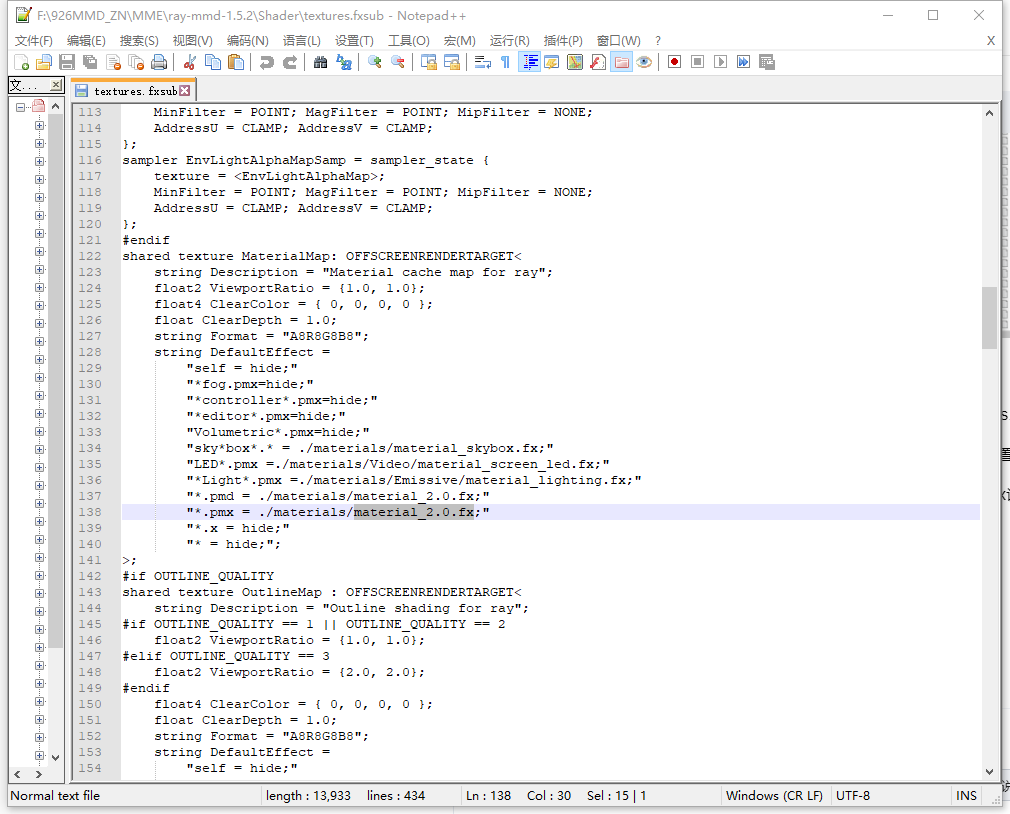Viewport: 1010px width, 814px height.
Task: Click the editor's scroll up arrow
Action: click(989, 113)
